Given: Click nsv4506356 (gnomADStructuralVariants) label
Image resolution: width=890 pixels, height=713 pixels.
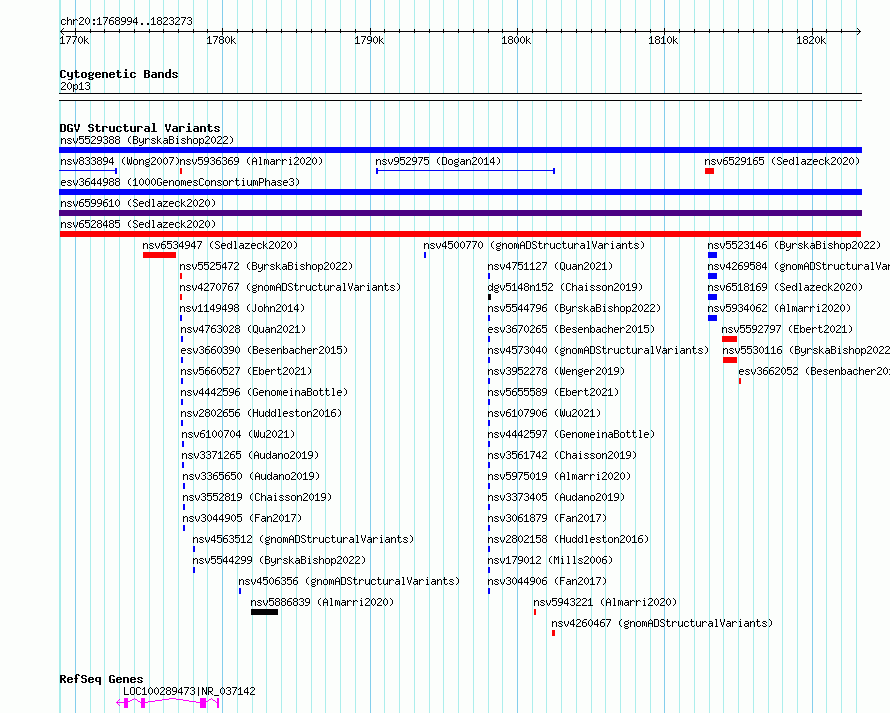Looking at the screenshot, I should coord(349,581).
